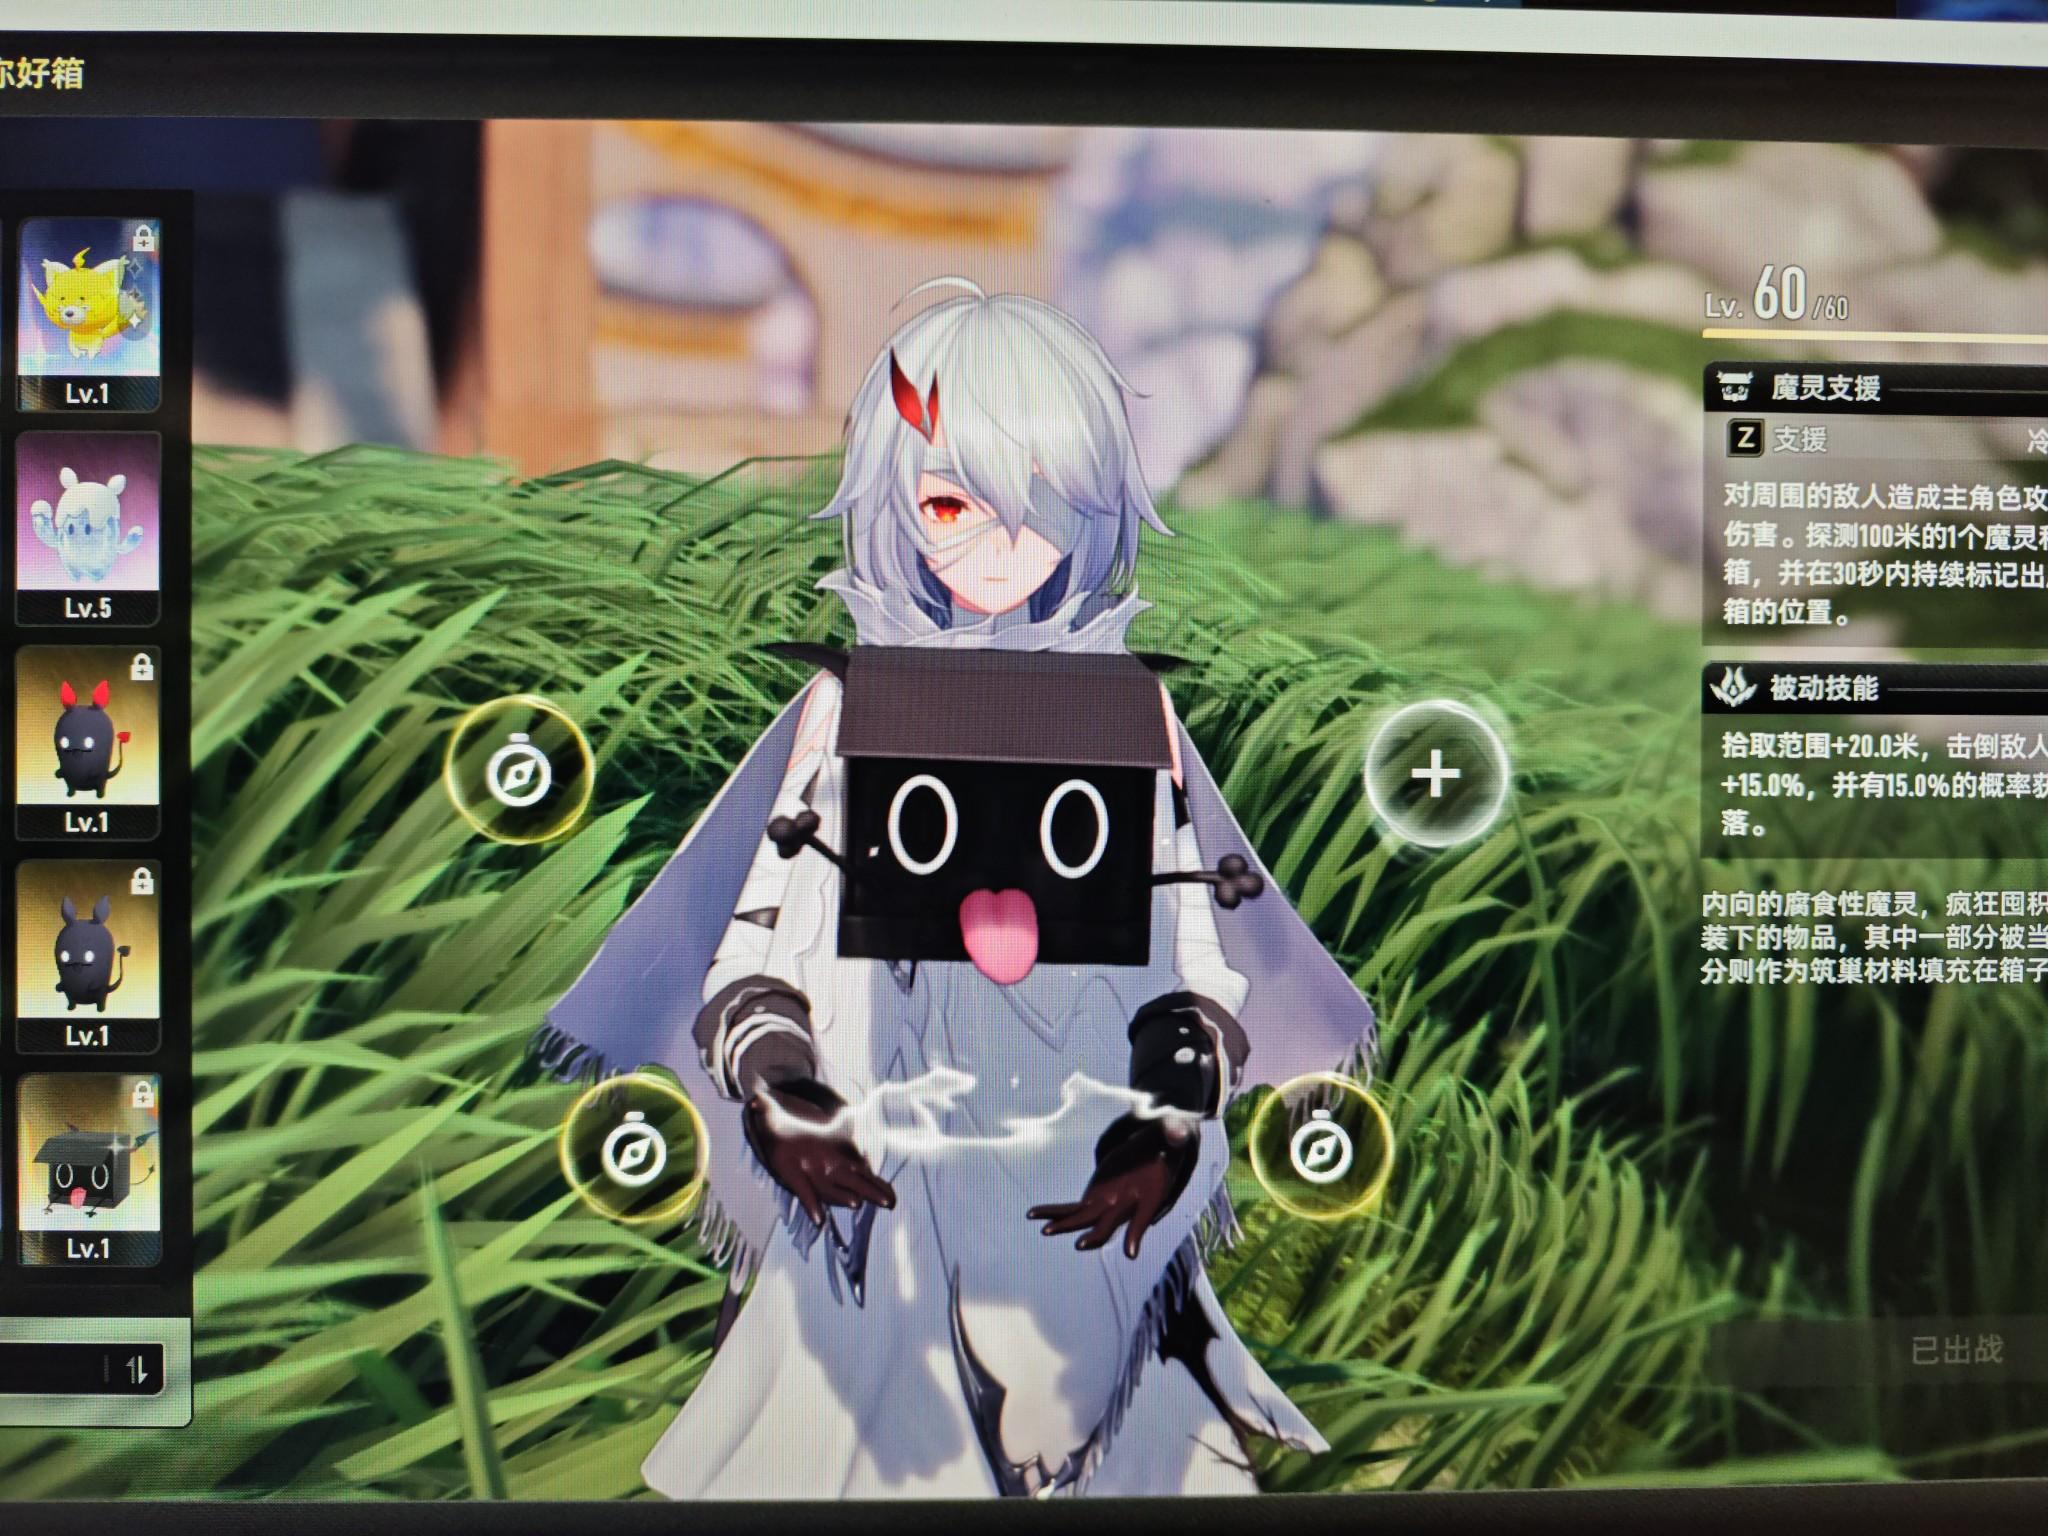Click the Lv. 60/60 experience bar

[1875, 334]
